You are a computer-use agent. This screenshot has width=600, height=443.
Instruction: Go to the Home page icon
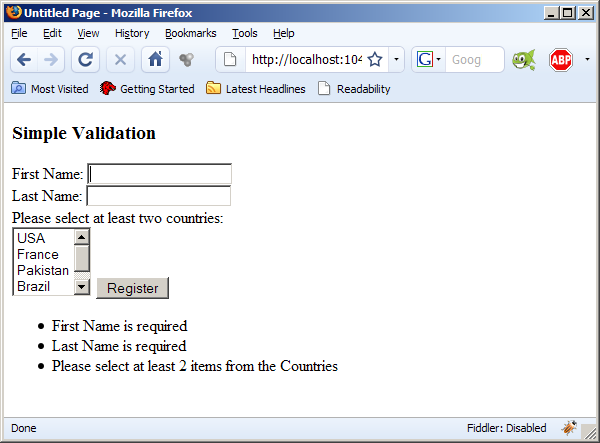pos(155,59)
